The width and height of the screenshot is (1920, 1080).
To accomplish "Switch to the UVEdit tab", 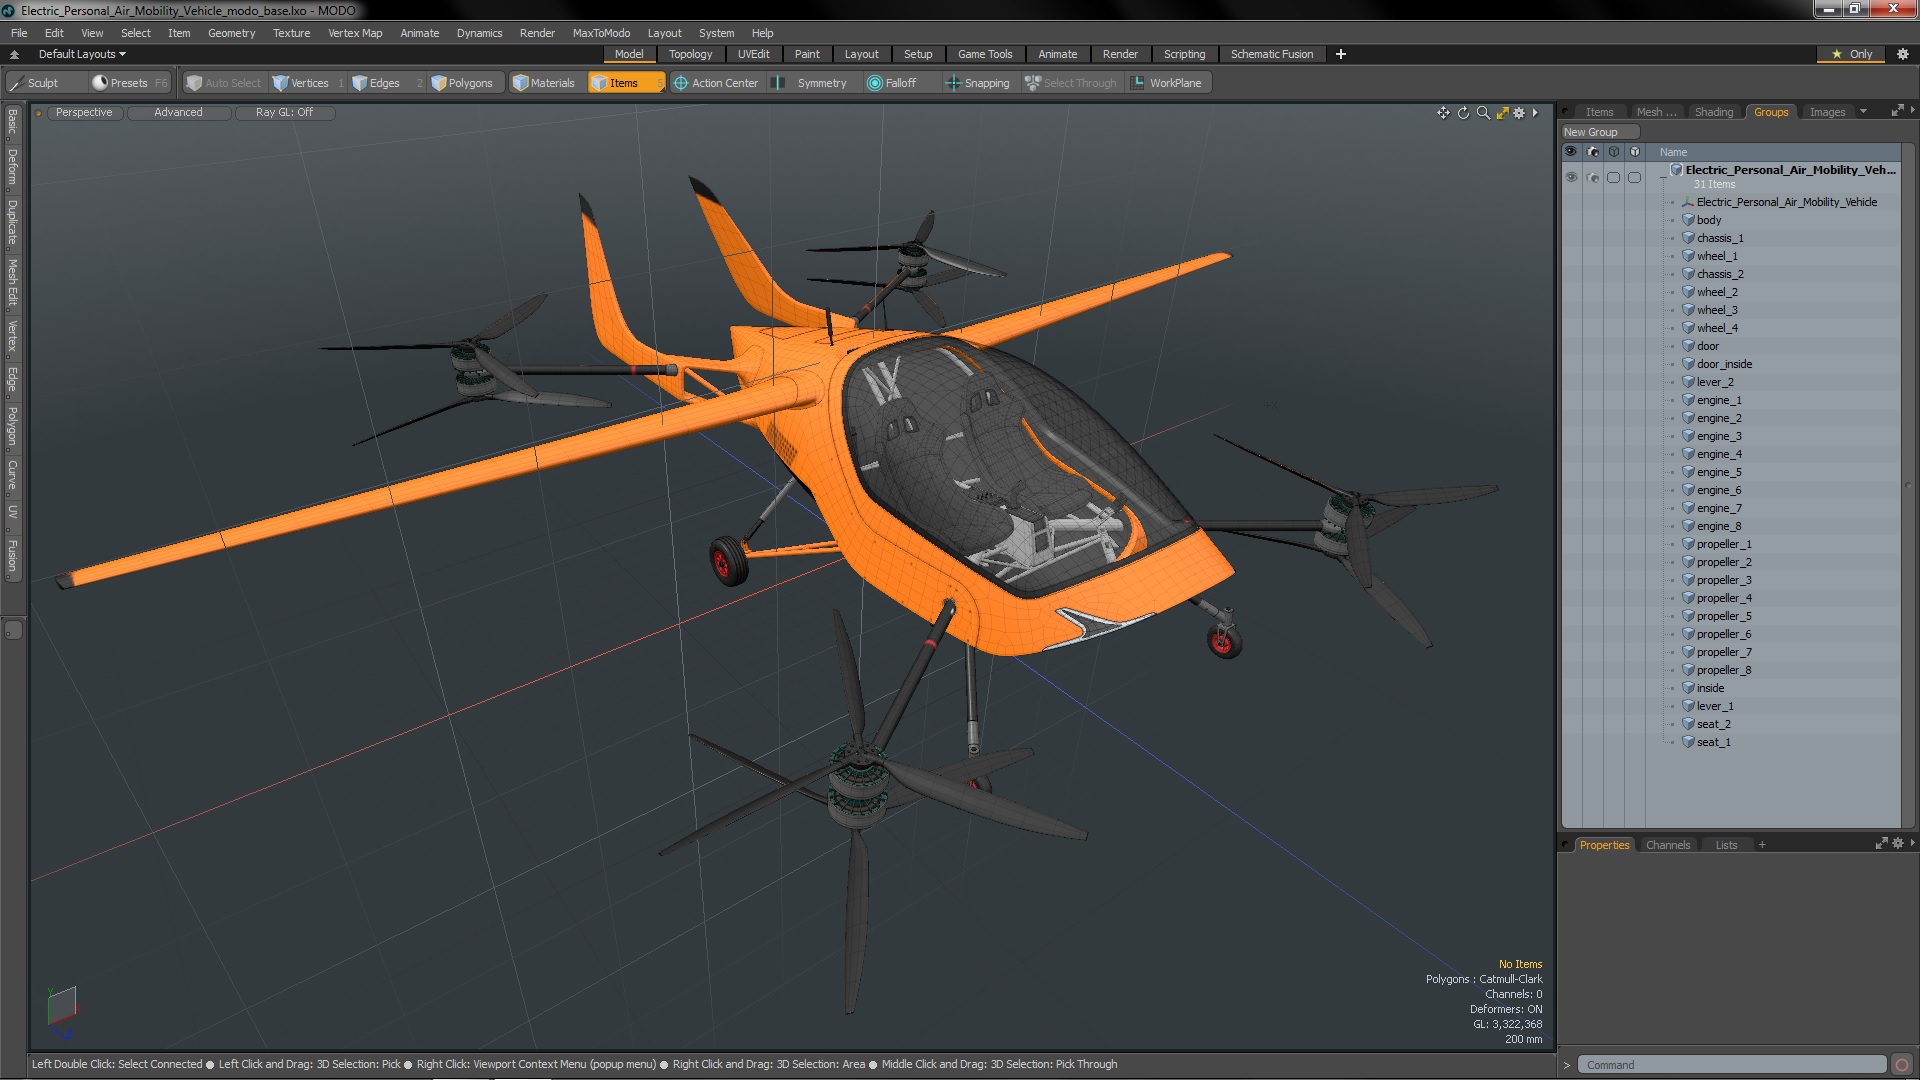I will [753, 54].
